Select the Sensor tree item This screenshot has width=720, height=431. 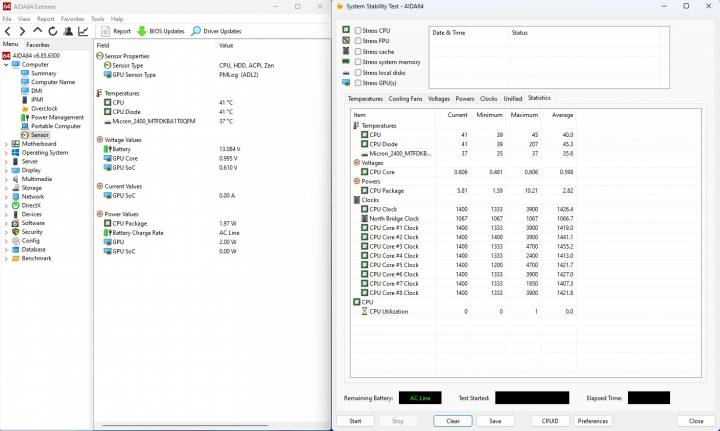coord(39,135)
